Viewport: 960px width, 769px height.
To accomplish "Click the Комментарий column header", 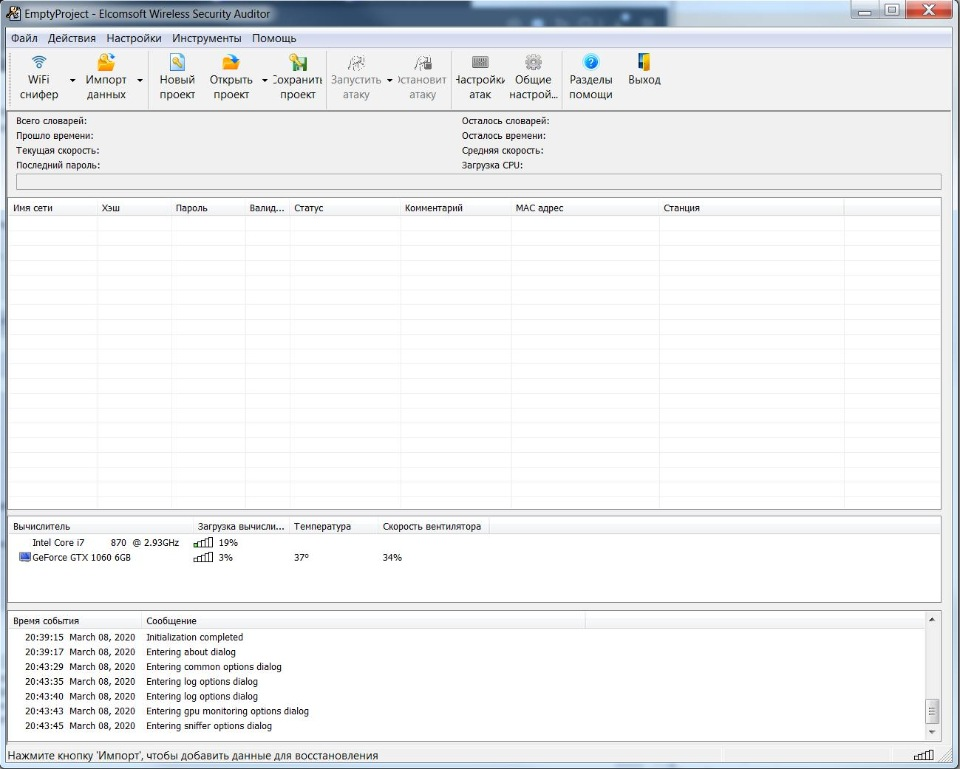I will 456,208.
